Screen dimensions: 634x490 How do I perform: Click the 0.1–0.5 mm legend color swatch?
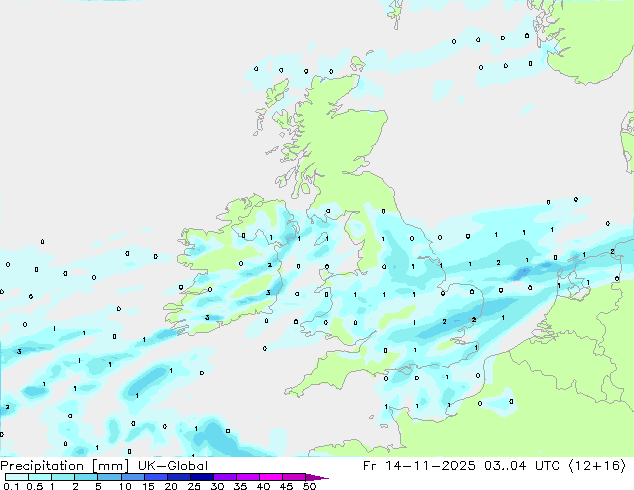17,477
